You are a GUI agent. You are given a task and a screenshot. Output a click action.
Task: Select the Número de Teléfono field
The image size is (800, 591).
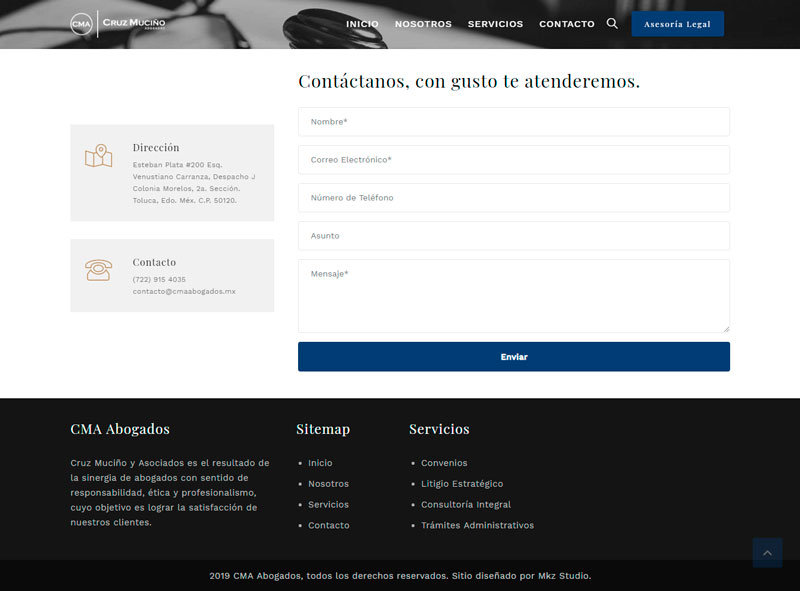(513, 198)
